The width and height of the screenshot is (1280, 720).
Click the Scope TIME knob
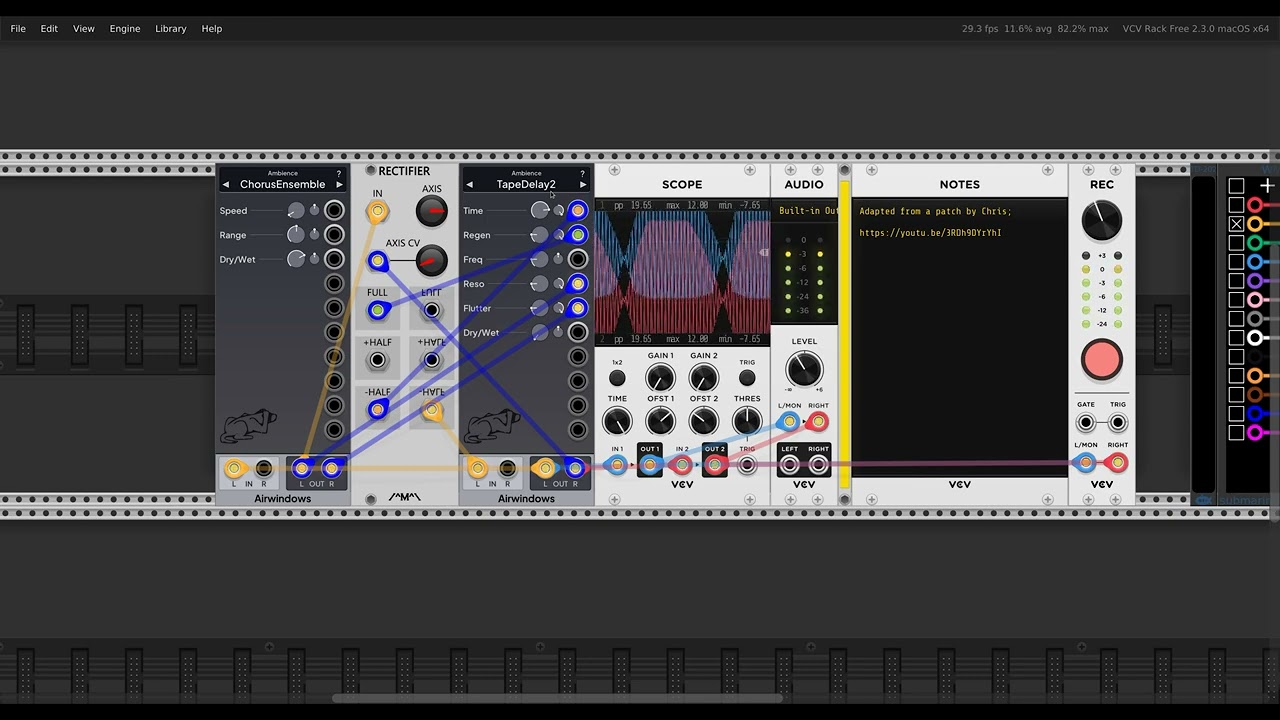point(617,421)
